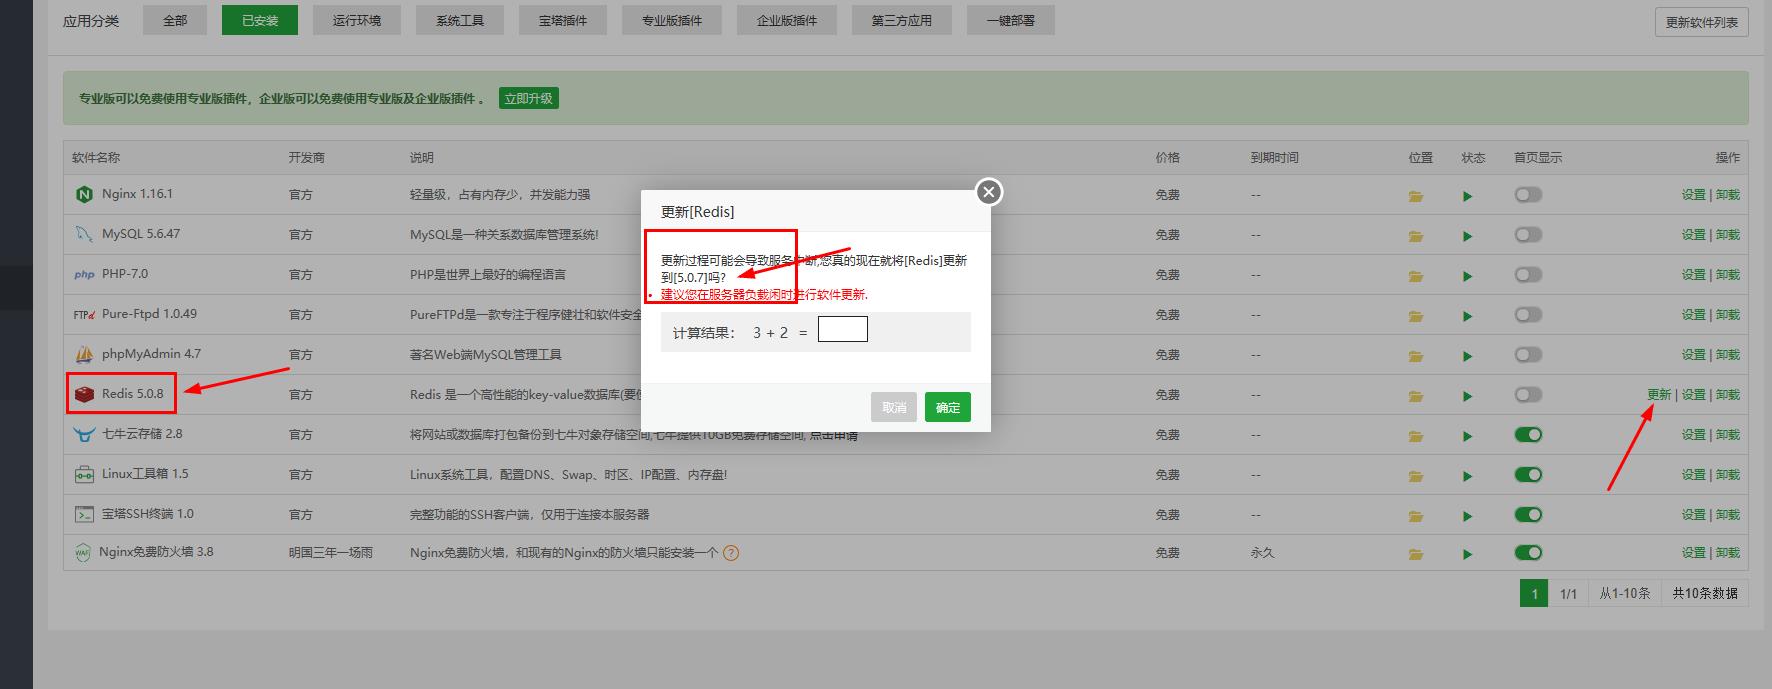1772x689 pixels.
Task: Switch to 系统工具 category
Action: [460, 20]
